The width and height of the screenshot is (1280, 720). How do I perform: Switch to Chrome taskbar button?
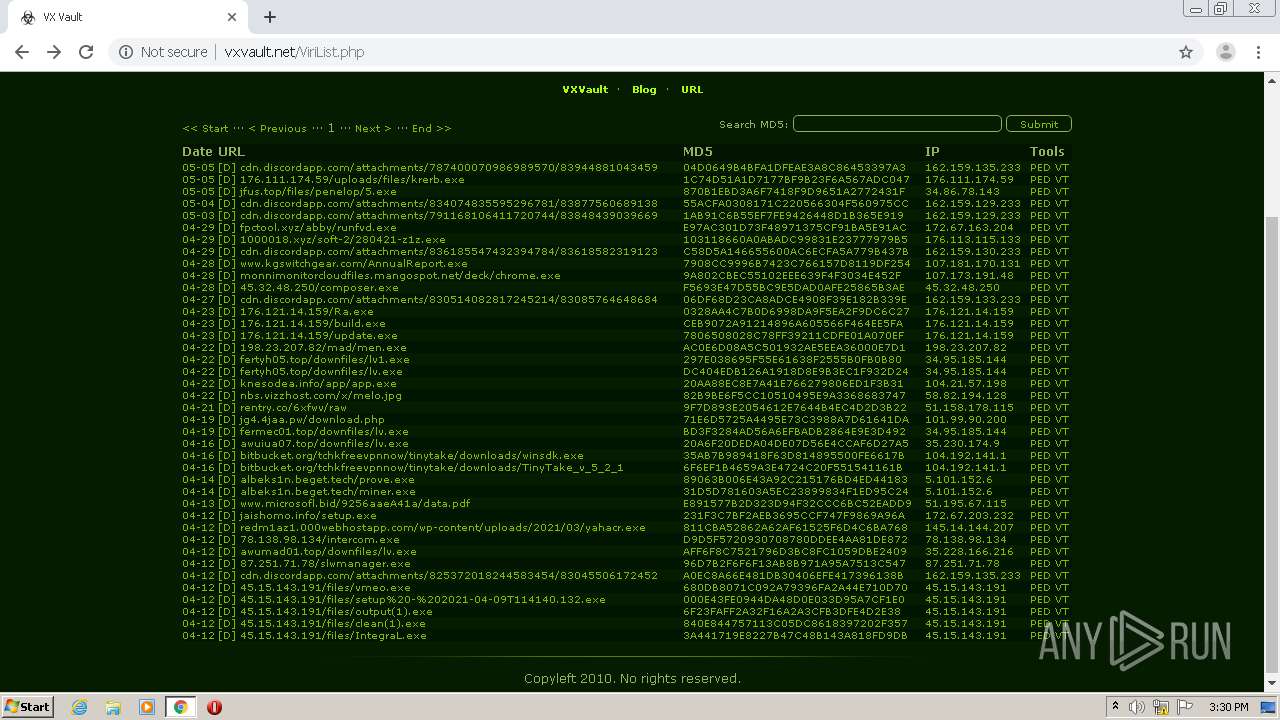coord(180,707)
